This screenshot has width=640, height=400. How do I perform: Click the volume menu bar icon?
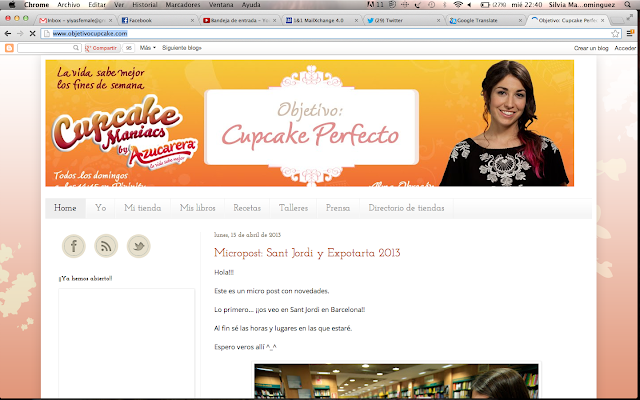click(x=470, y=5)
